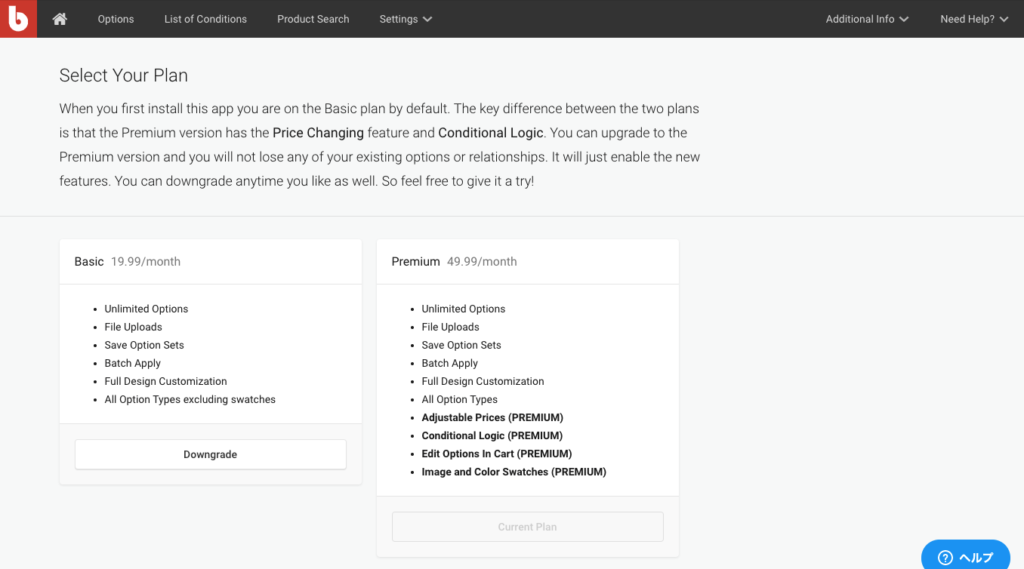Click the red 'b' app logo
This screenshot has width=1024, height=569.
tap(18, 18)
